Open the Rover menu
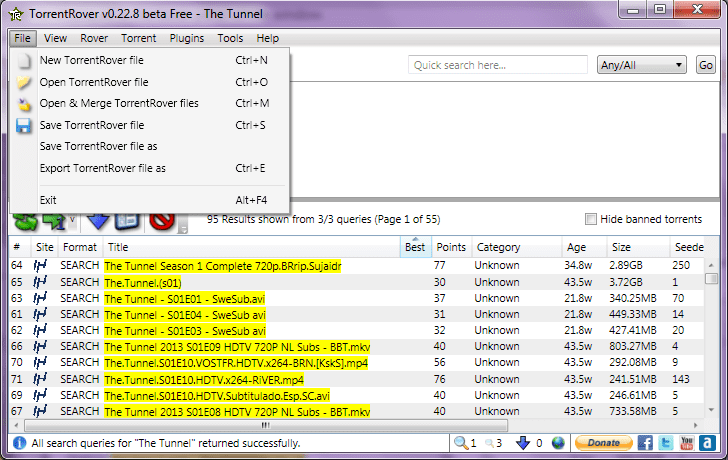This screenshot has height=460, width=728. [94, 38]
